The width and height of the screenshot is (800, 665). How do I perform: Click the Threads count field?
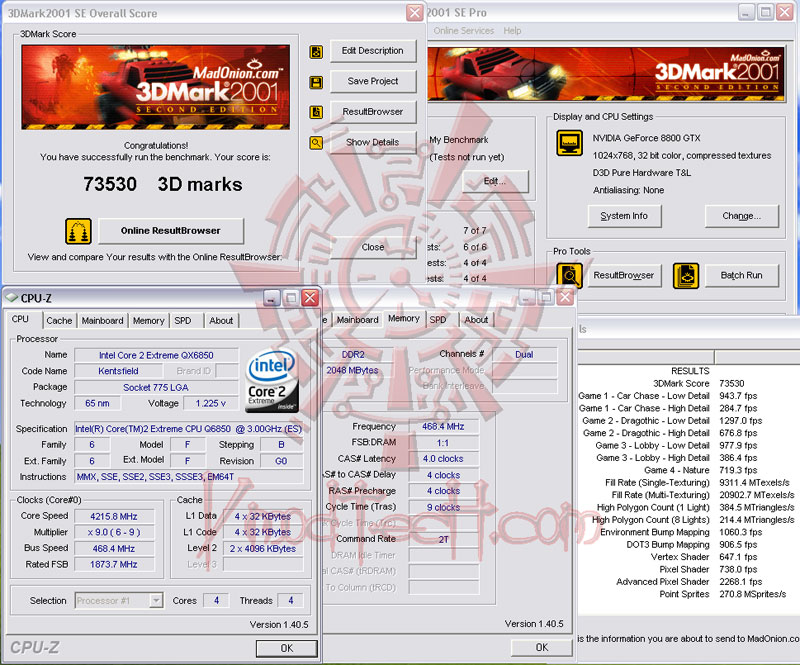pos(291,601)
